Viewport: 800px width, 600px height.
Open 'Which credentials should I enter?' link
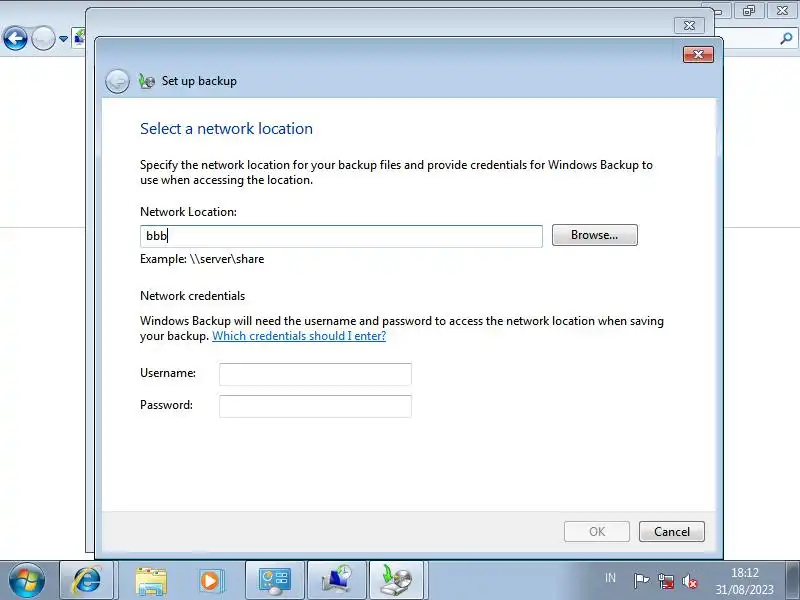[x=299, y=336]
